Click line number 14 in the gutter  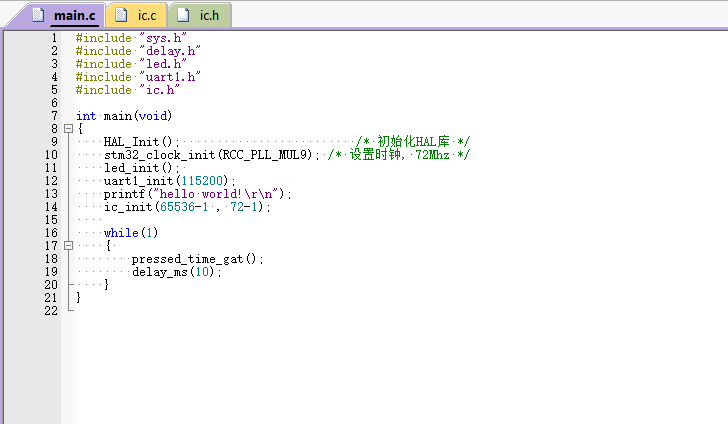pos(51,207)
